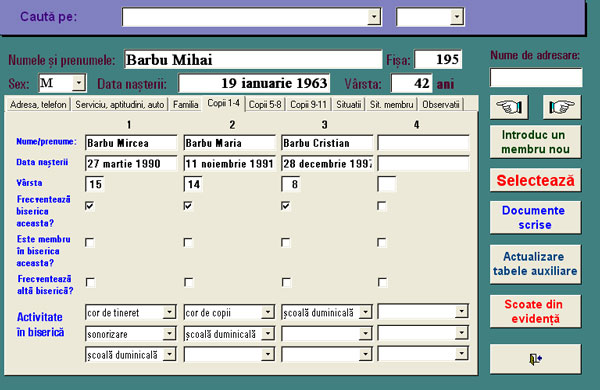This screenshot has width=600, height=390.
Task: Check 'Frecventează altă biserică' for Barbu Maria
Action: coord(188,282)
